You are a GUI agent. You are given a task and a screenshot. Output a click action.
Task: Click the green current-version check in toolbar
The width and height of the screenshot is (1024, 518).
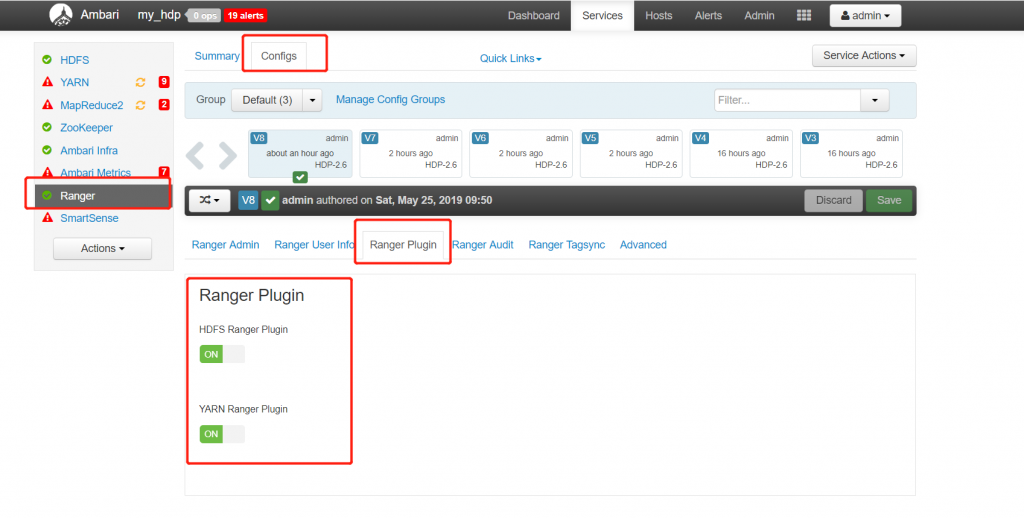pyautogui.click(x=270, y=201)
